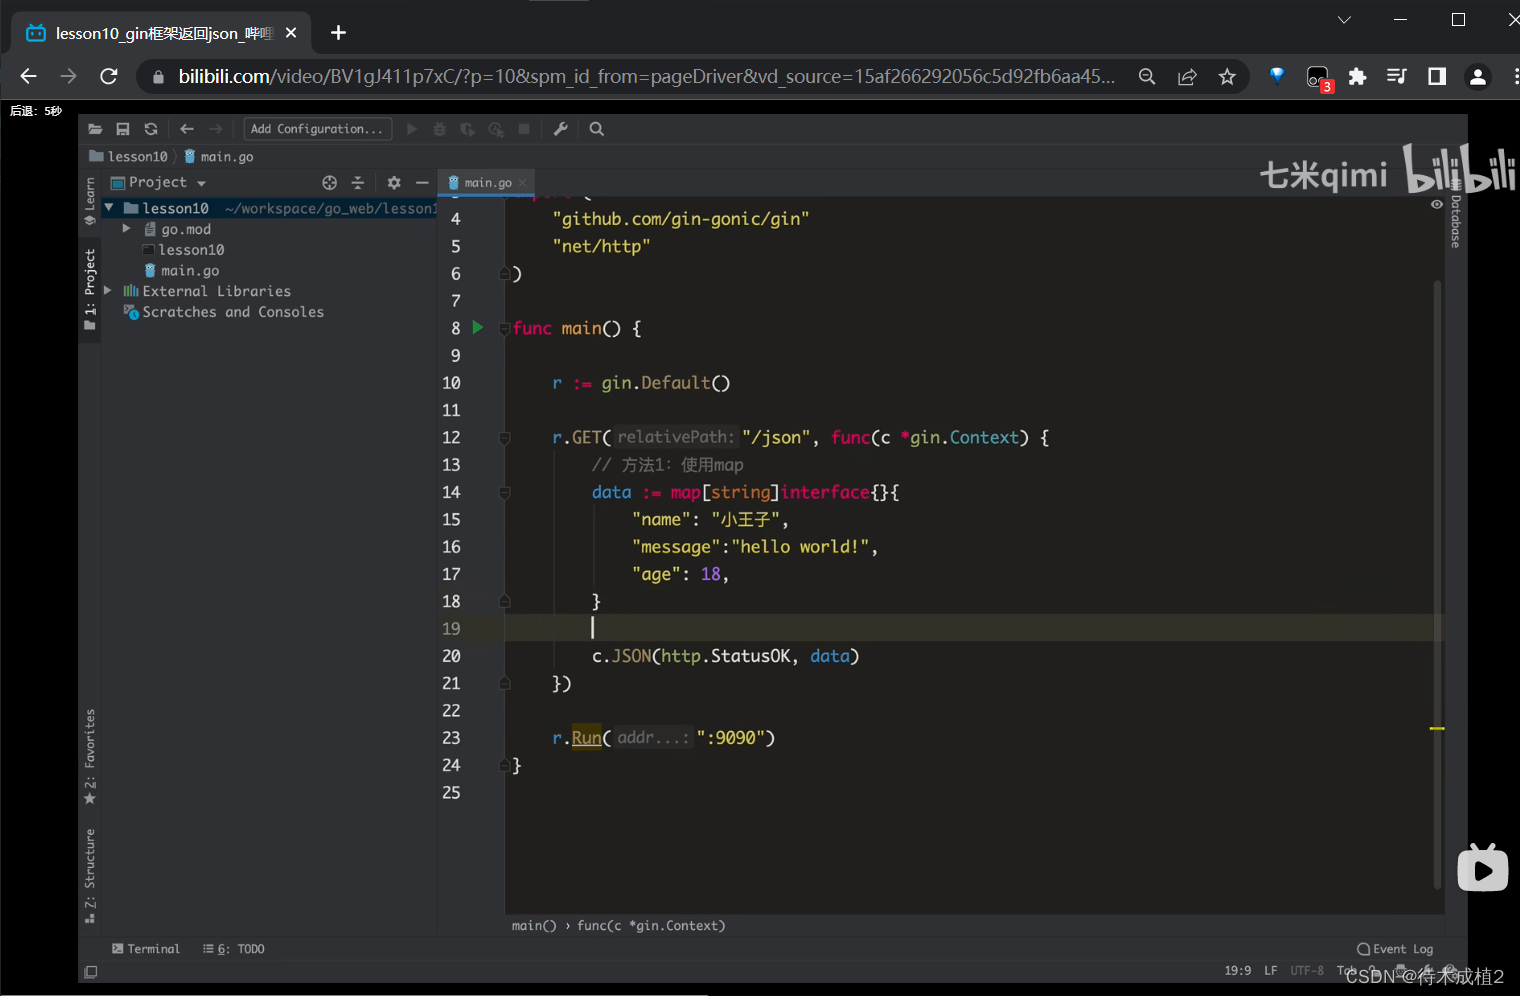Viewport: 1520px width, 996px height.
Task: Click func(c *gin.Context) breadcrumb
Action: 651,926
